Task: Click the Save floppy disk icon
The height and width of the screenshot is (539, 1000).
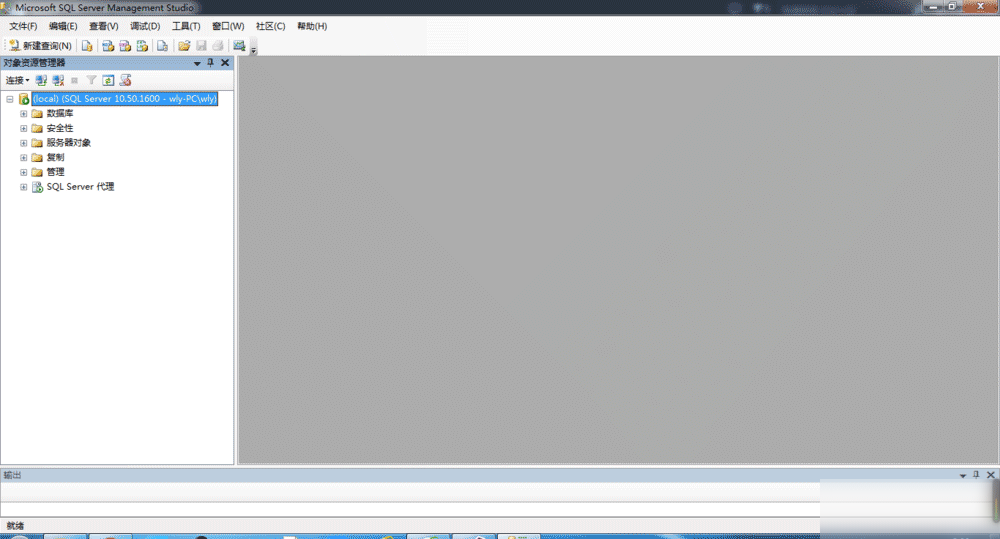Action: (x=202, y=46)
